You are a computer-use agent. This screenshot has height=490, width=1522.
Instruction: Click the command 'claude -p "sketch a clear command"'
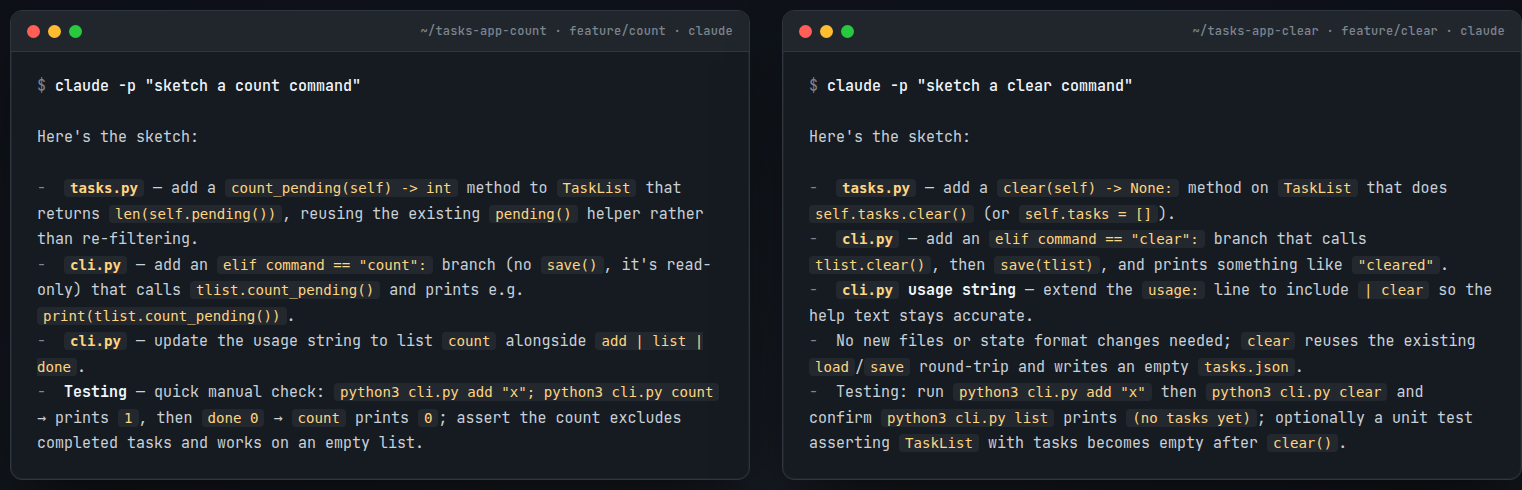(980, 86)
